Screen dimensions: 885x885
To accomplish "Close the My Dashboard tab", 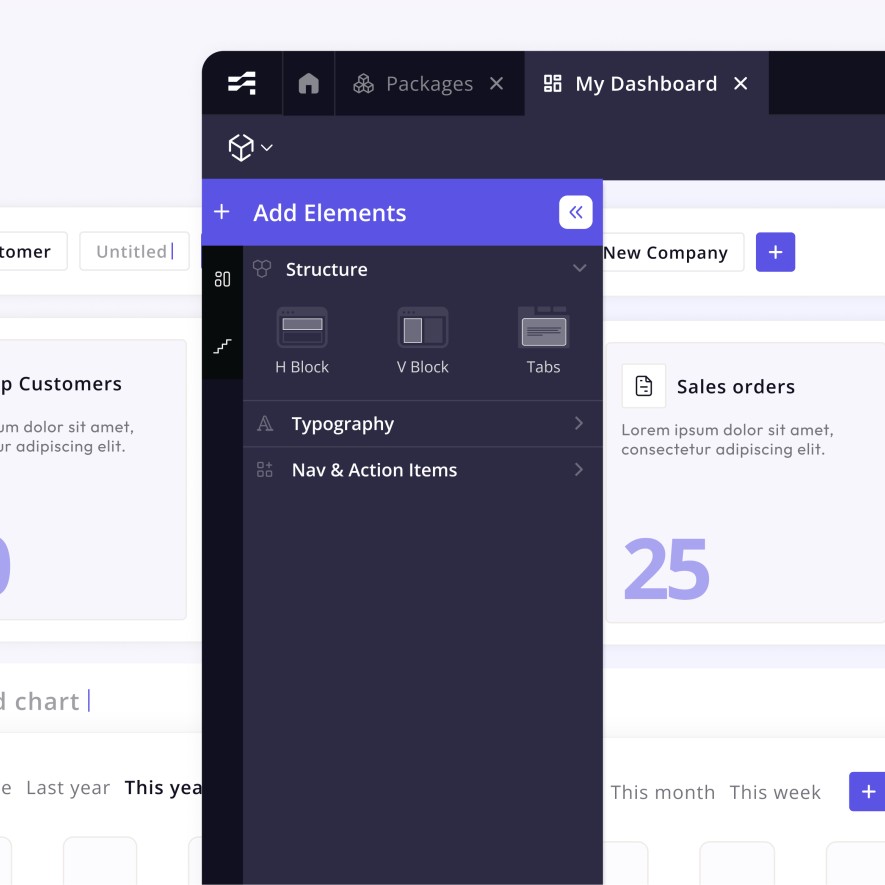I will tap(741, 84).
